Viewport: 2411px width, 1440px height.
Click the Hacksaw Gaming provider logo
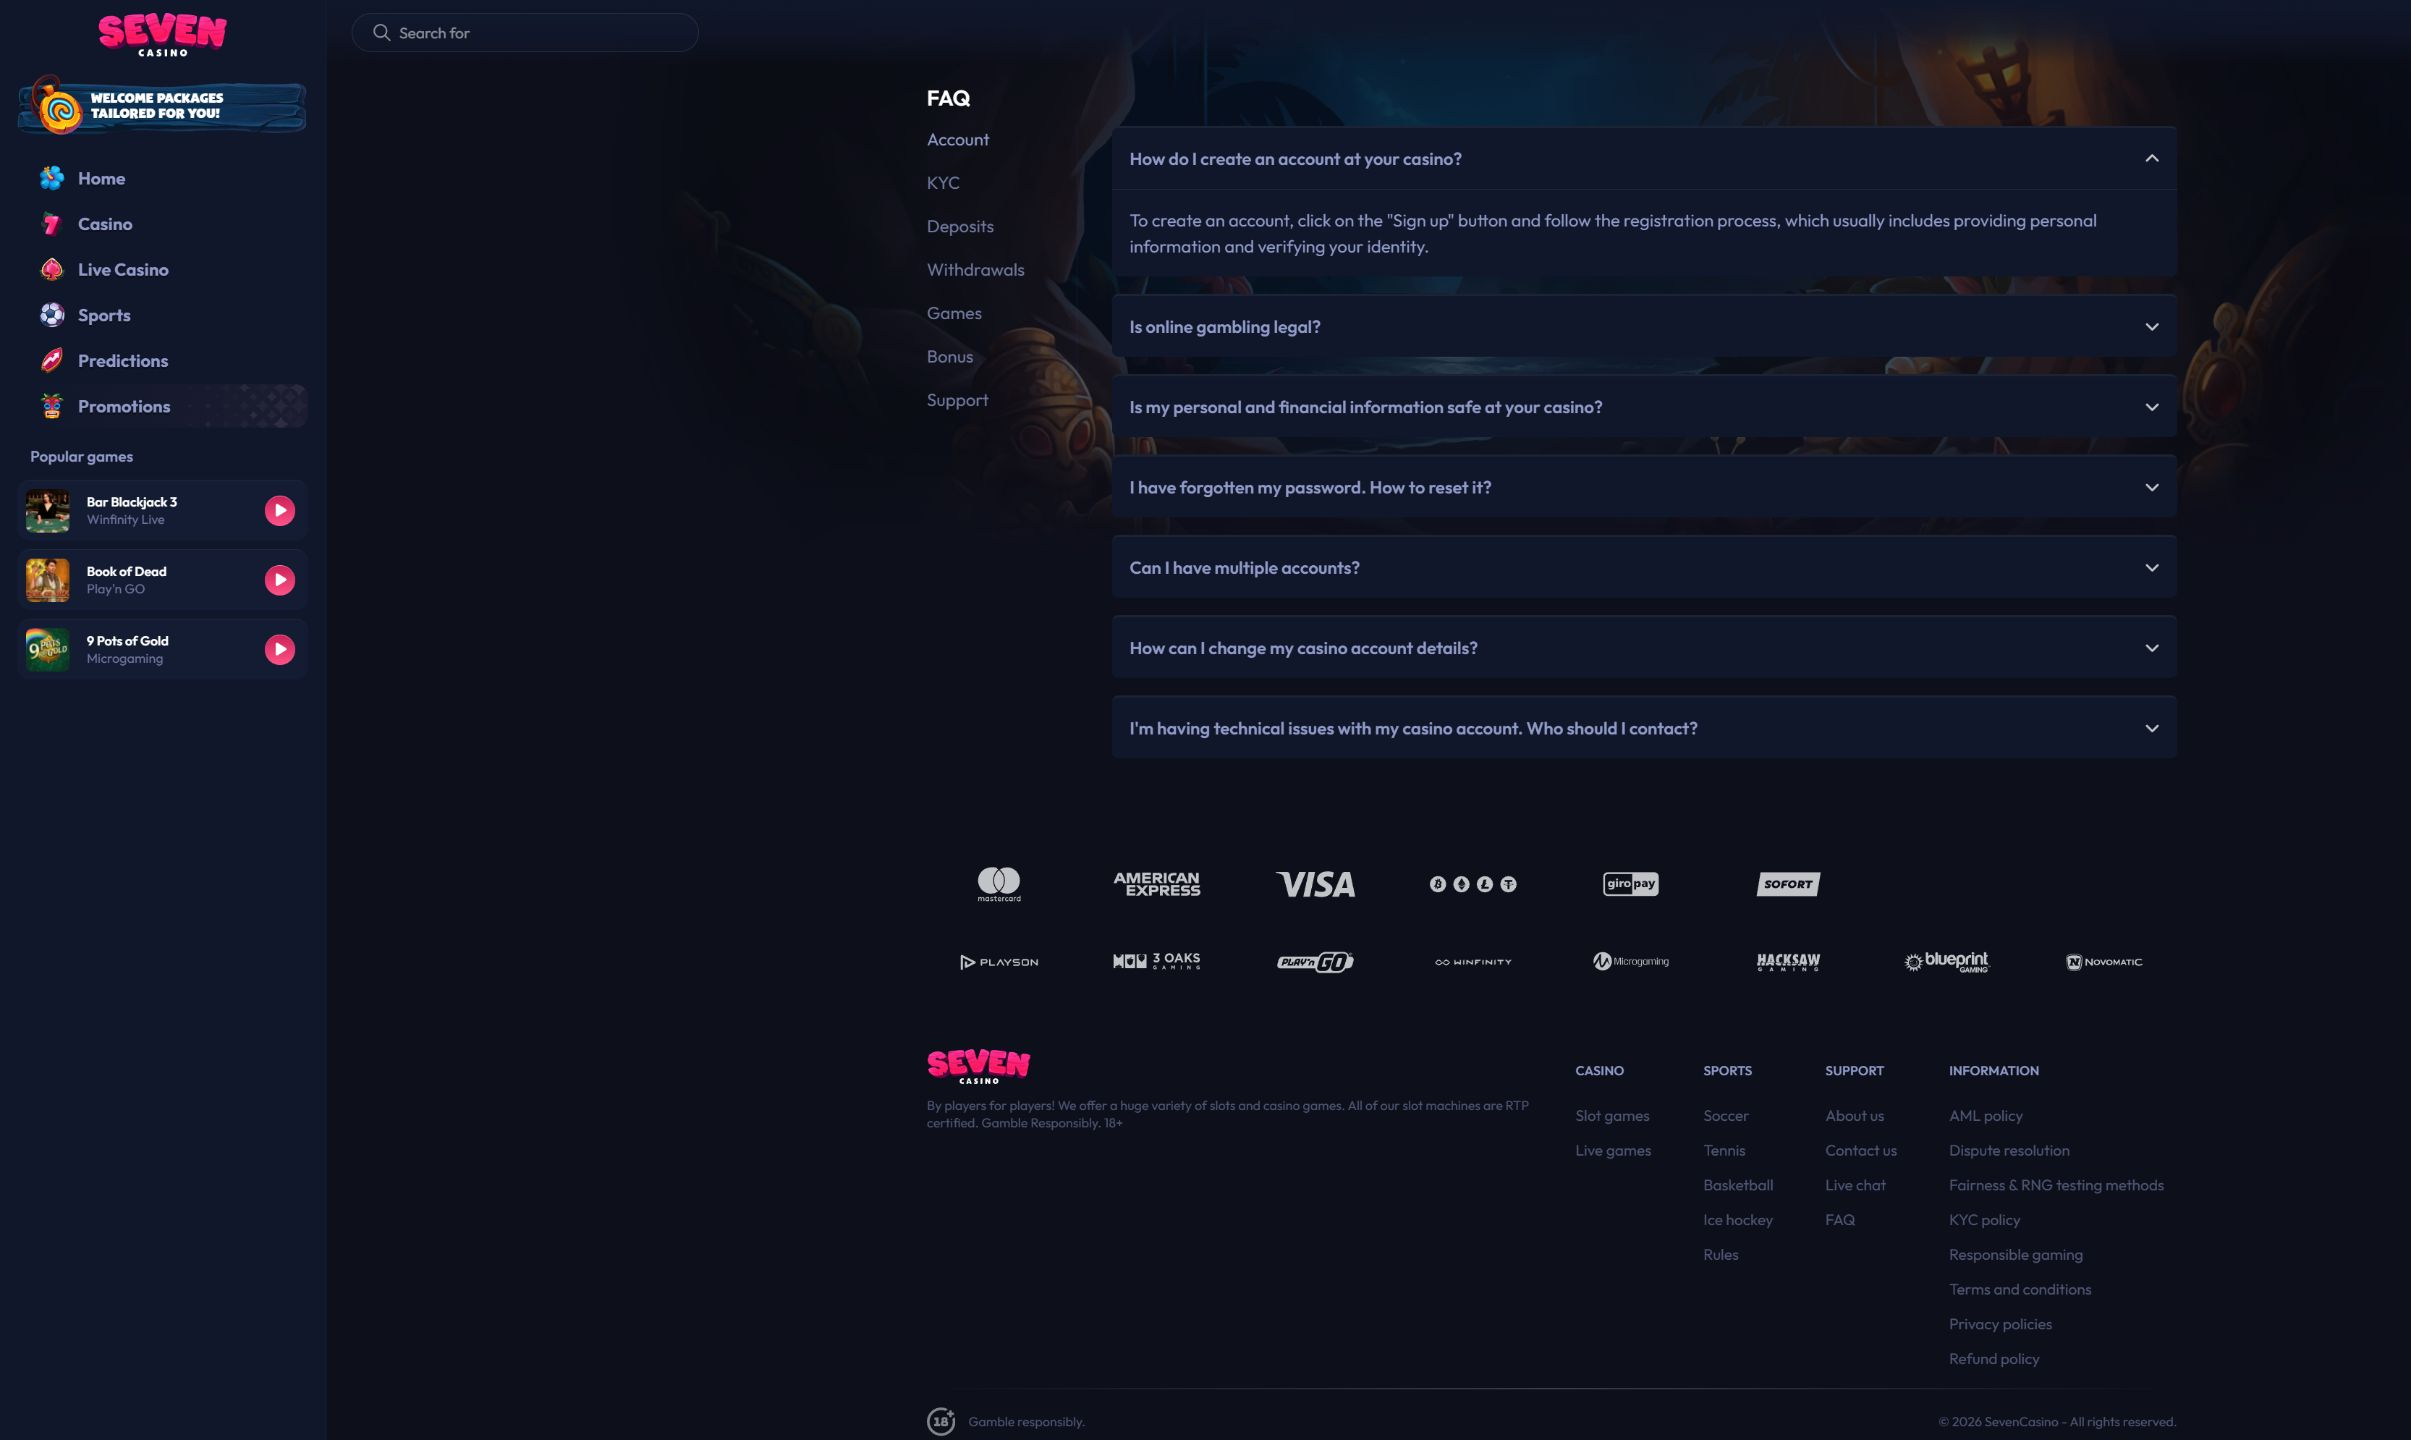click(1788, 962)
